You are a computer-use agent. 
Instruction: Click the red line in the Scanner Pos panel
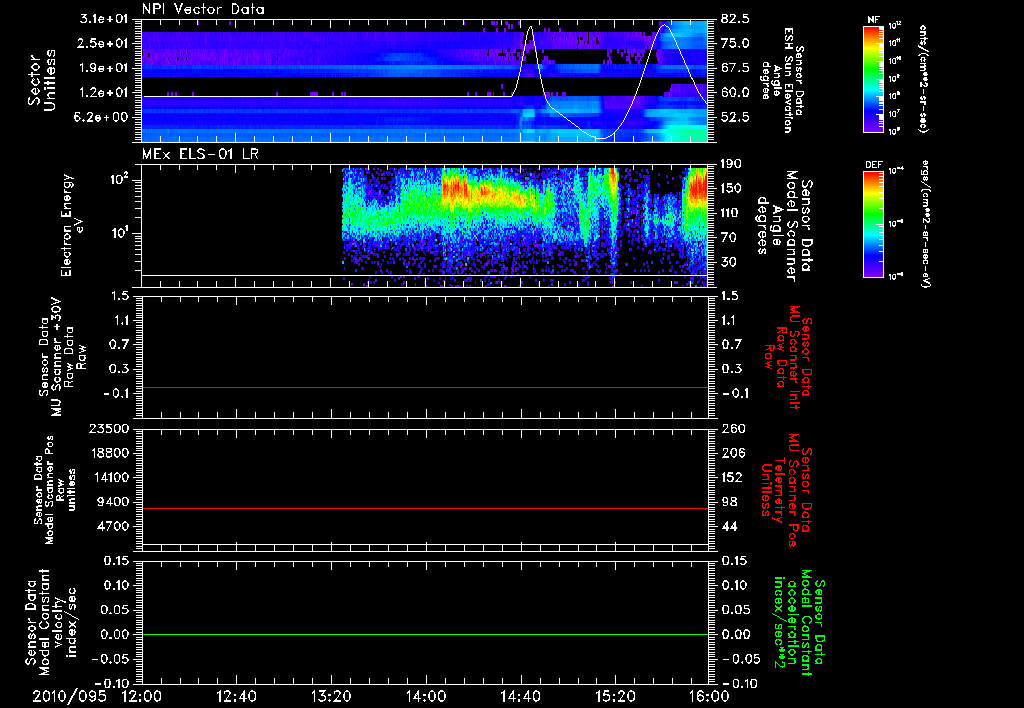pos(425,508)
